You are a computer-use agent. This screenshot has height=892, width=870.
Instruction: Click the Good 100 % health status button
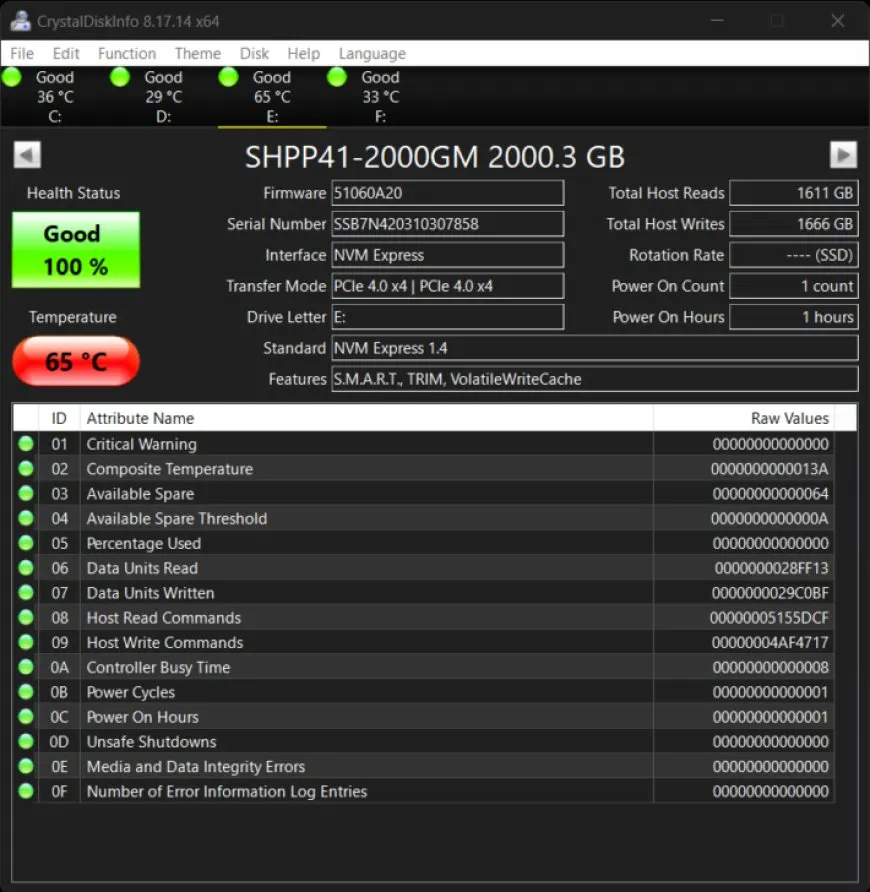(76, 250)
